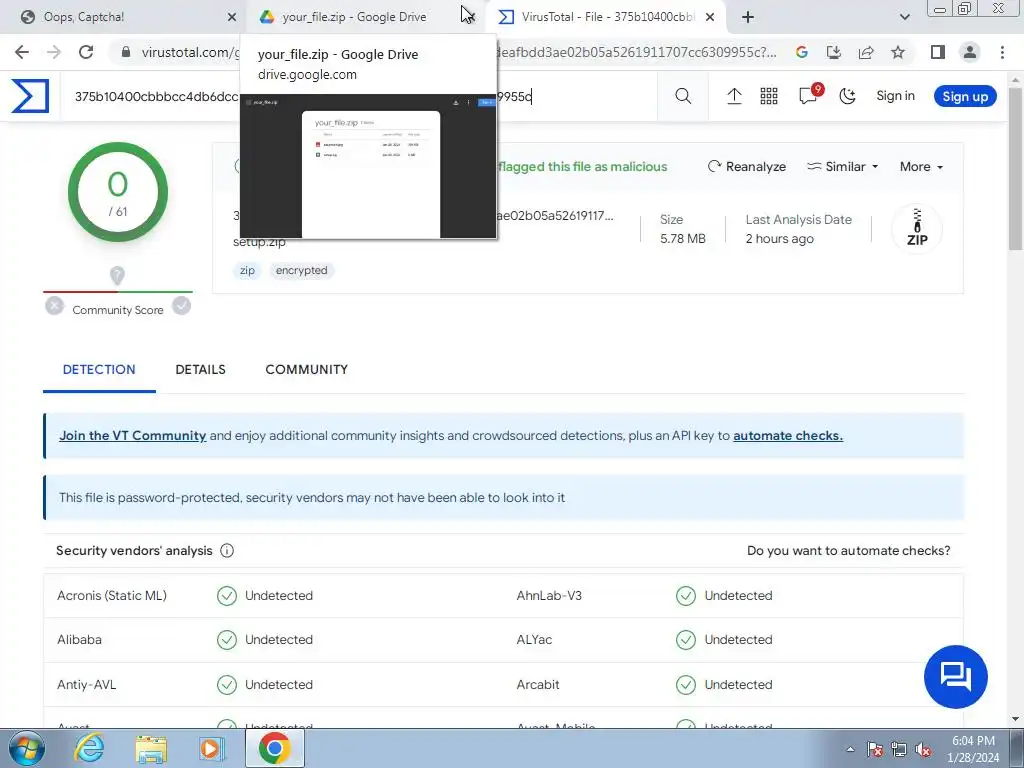
Task: Open the notifications comment icon
Action: pyautogui.click(x=808, y=96)
